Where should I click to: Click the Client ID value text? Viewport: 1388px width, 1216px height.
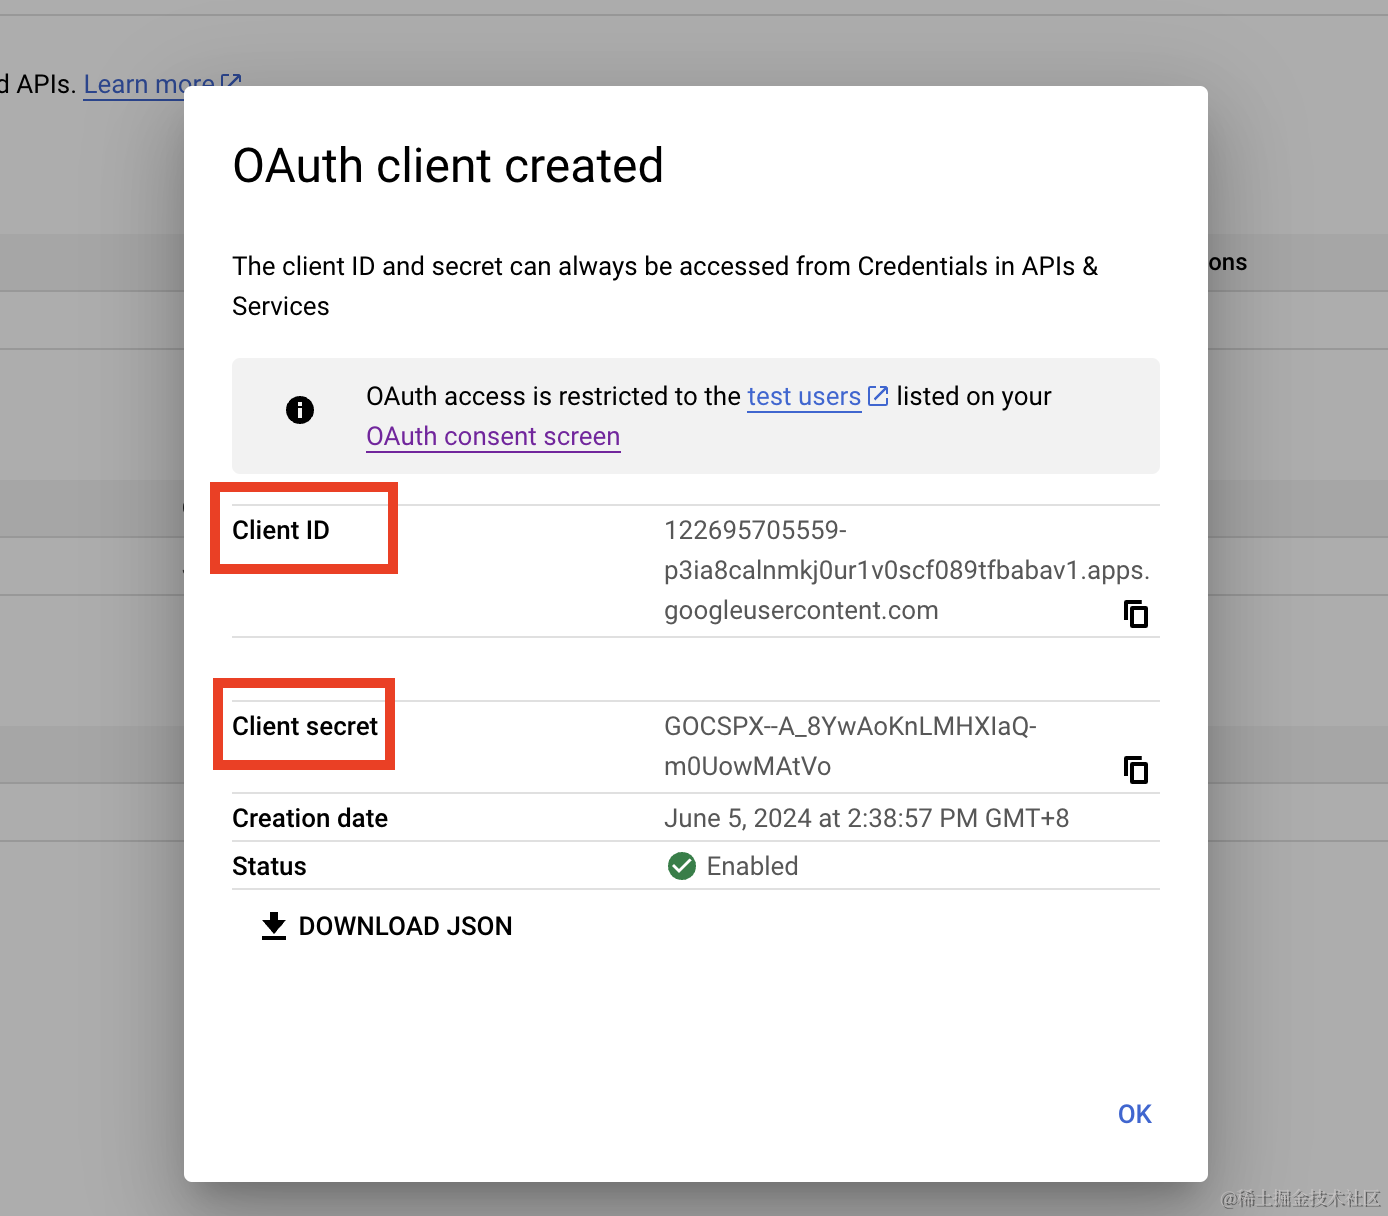(905, 570)
